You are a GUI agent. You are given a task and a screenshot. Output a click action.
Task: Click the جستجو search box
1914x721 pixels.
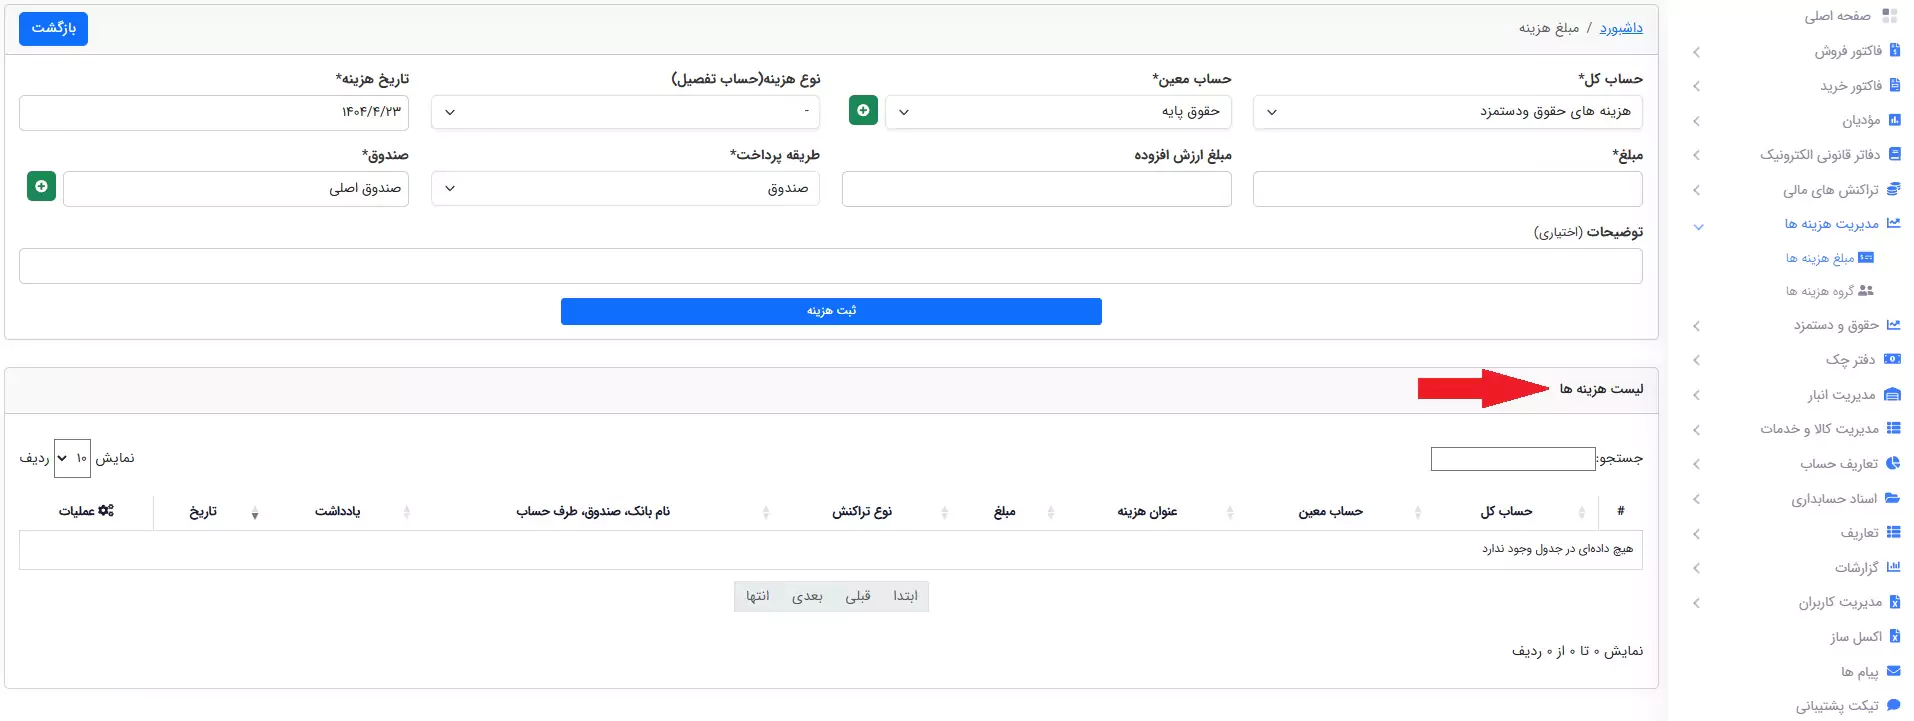[1513, 459]
